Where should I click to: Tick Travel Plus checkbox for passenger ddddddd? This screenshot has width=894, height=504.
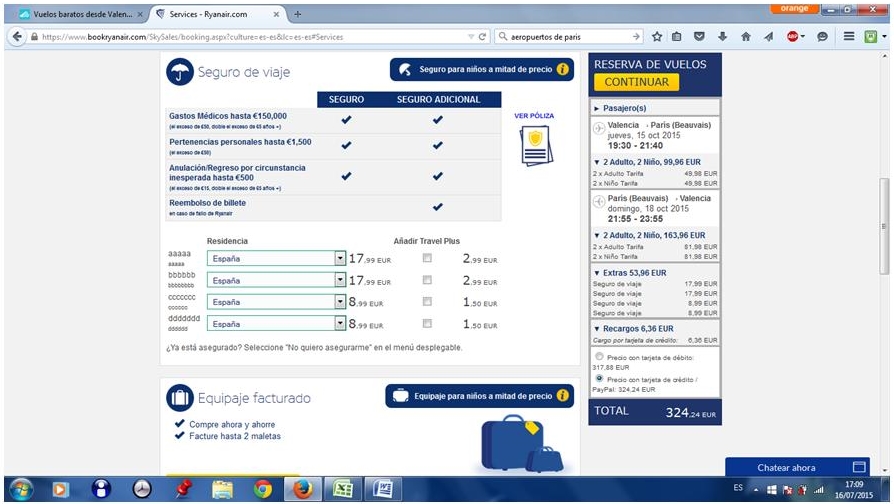[x=427, y=323]
